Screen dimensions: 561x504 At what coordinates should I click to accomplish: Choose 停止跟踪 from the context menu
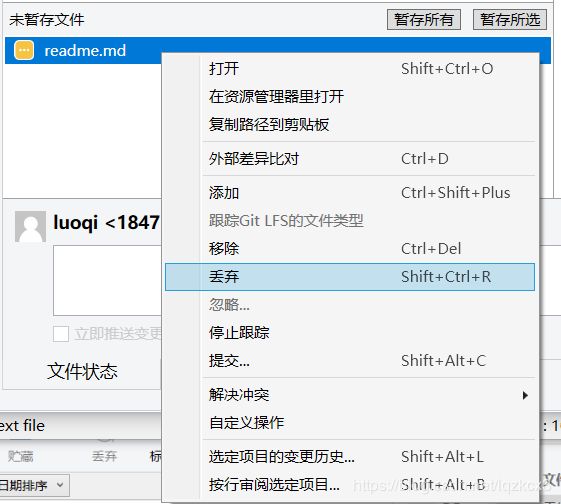[x=350, y=333]
